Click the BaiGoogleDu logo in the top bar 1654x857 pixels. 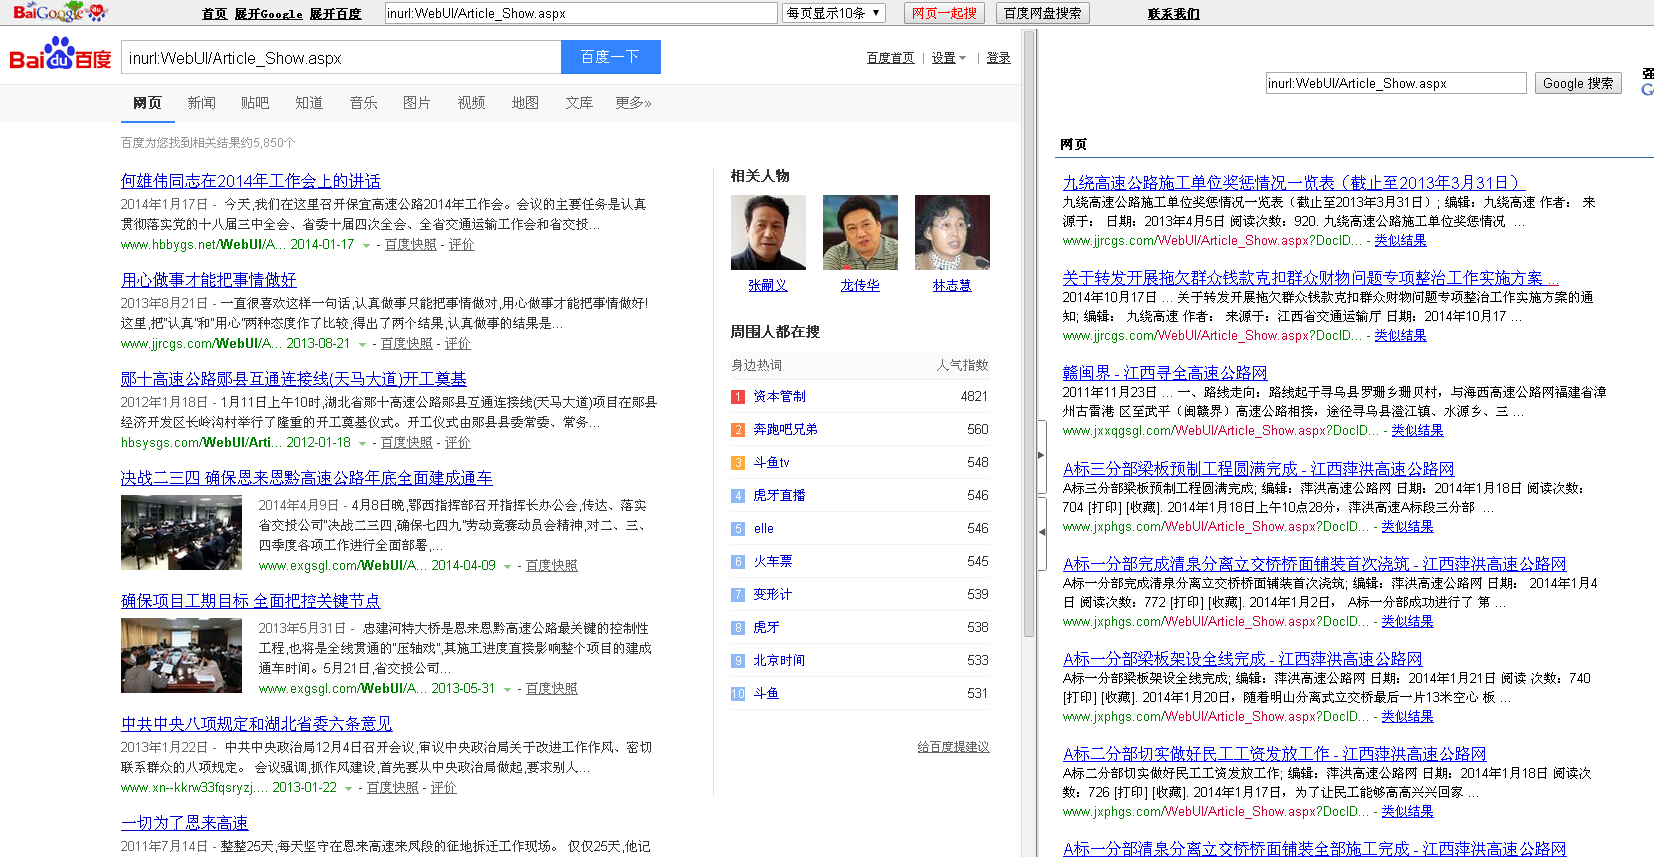coord(59,12)
